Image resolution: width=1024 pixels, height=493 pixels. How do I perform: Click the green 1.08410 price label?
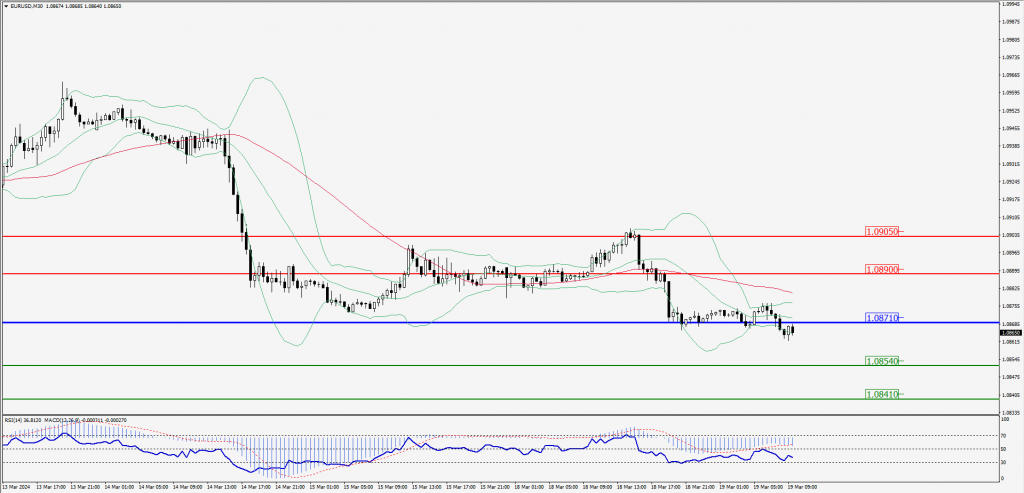pos(883,394)
